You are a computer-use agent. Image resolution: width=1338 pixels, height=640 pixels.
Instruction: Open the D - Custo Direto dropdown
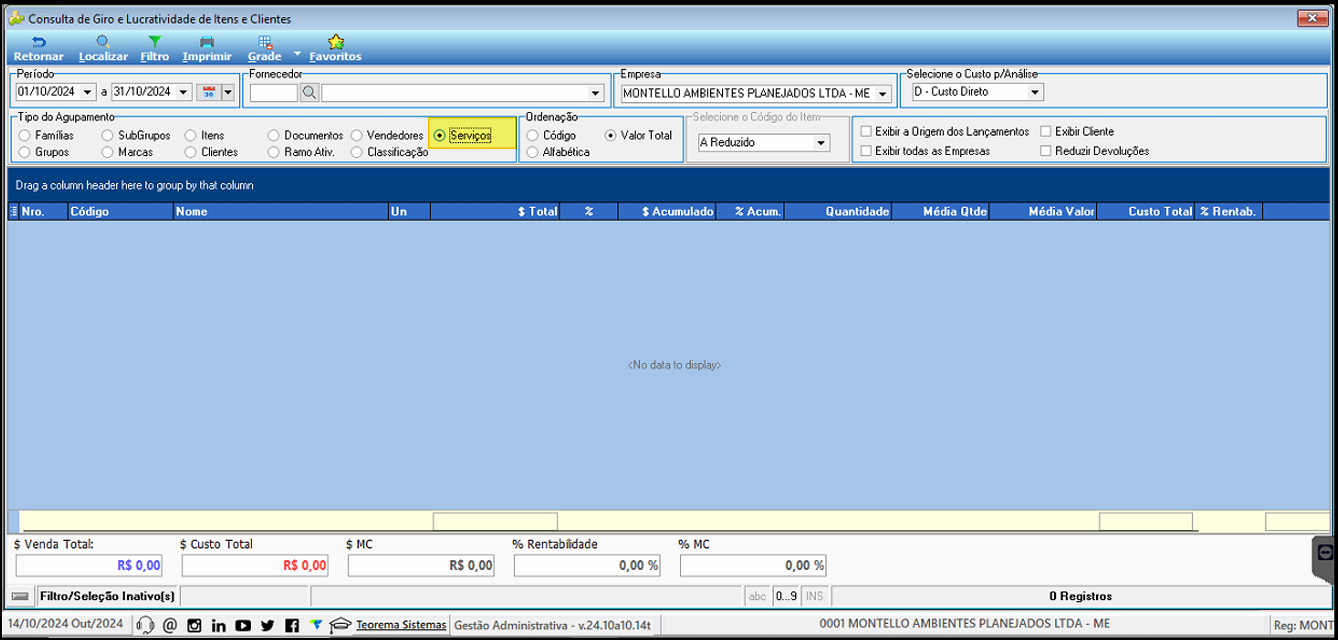click(x=1036, y=92)
